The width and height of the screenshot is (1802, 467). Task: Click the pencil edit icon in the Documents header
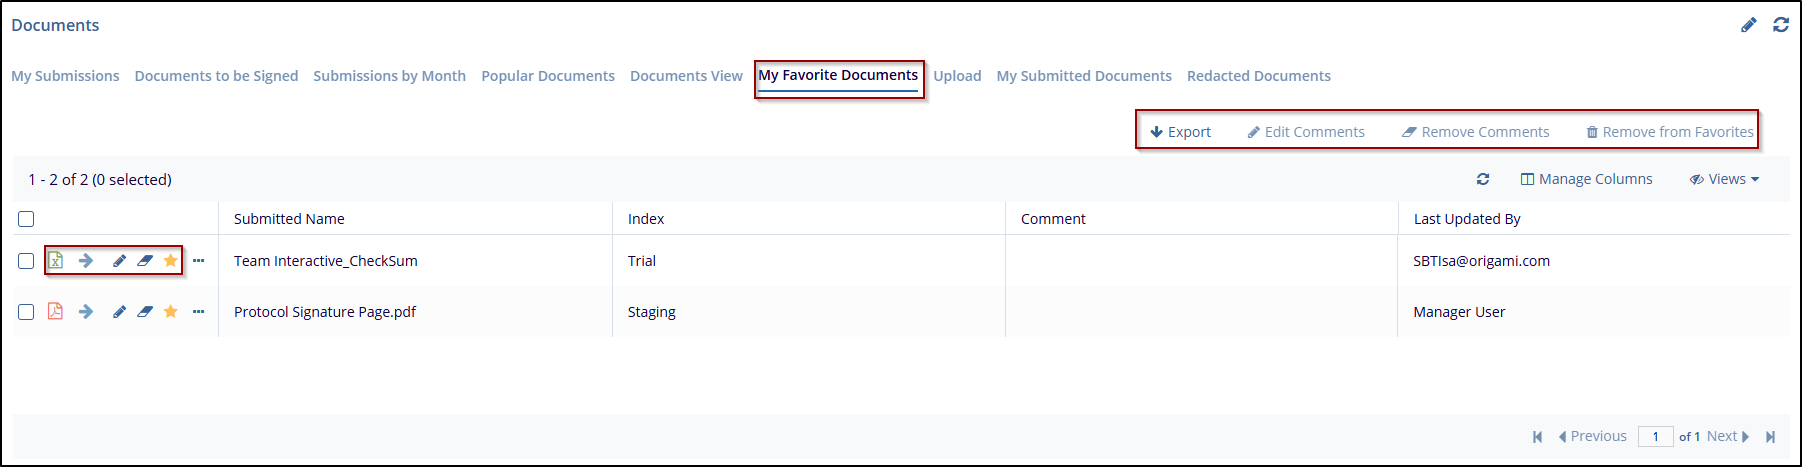[x=1748, y=25]
